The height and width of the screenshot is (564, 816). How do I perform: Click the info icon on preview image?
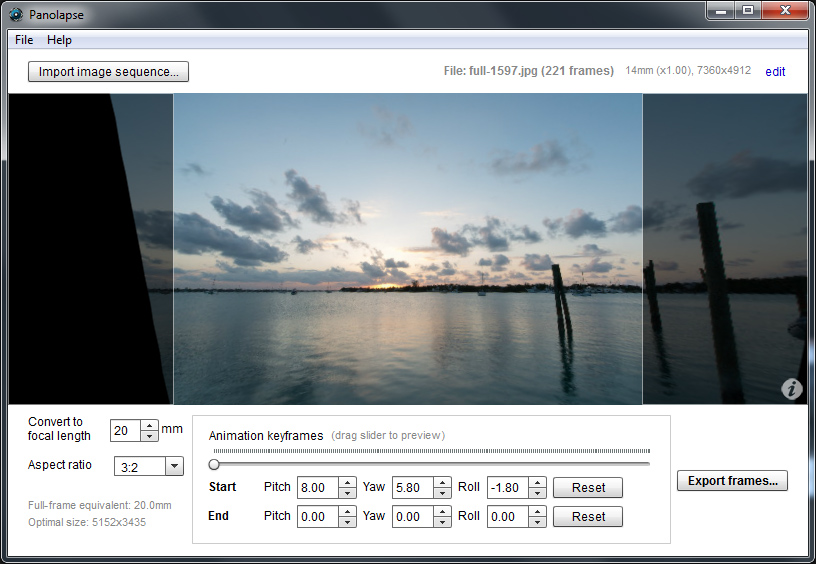click(x=791, y=389)
